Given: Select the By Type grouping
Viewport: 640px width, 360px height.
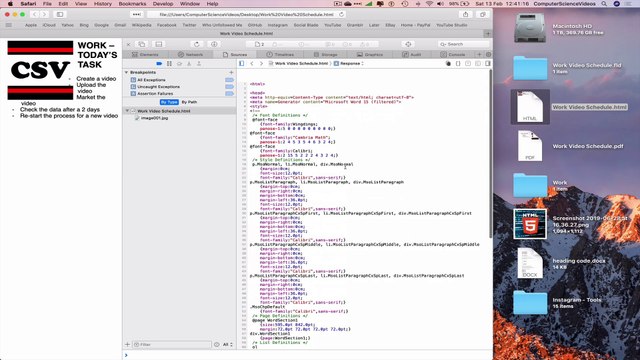Looking at the screenshot, I should tap(169, 102).
